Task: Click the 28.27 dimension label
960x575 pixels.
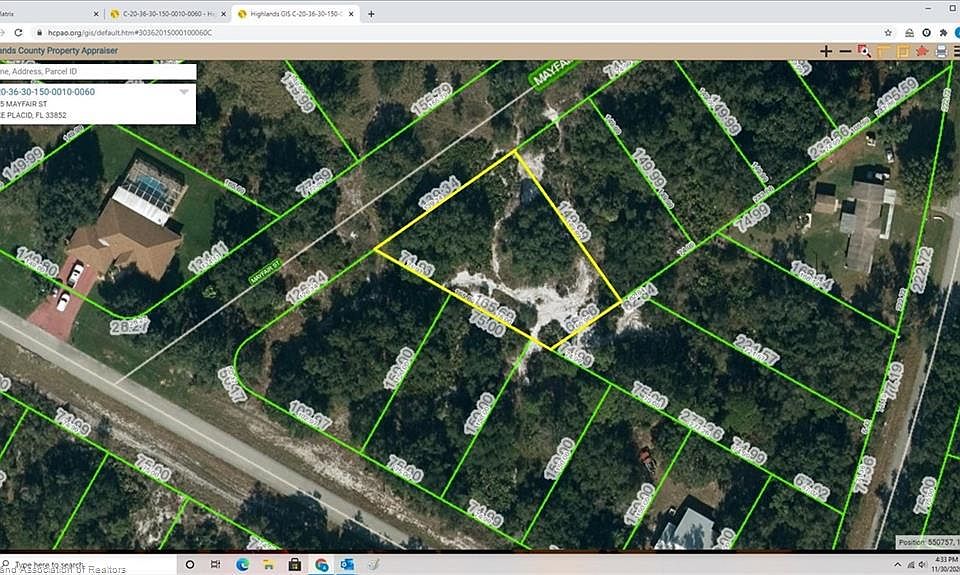Action: coord(129,325)
